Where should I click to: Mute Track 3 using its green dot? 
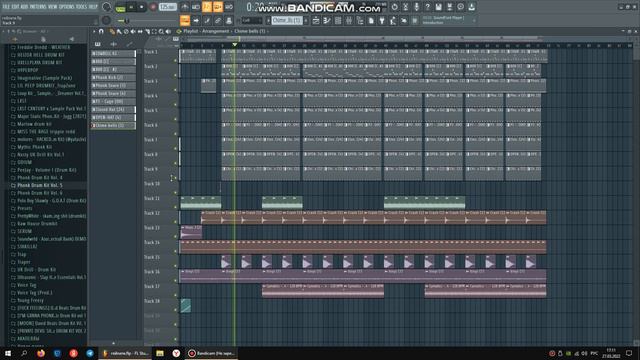click(x=176, y=90)
